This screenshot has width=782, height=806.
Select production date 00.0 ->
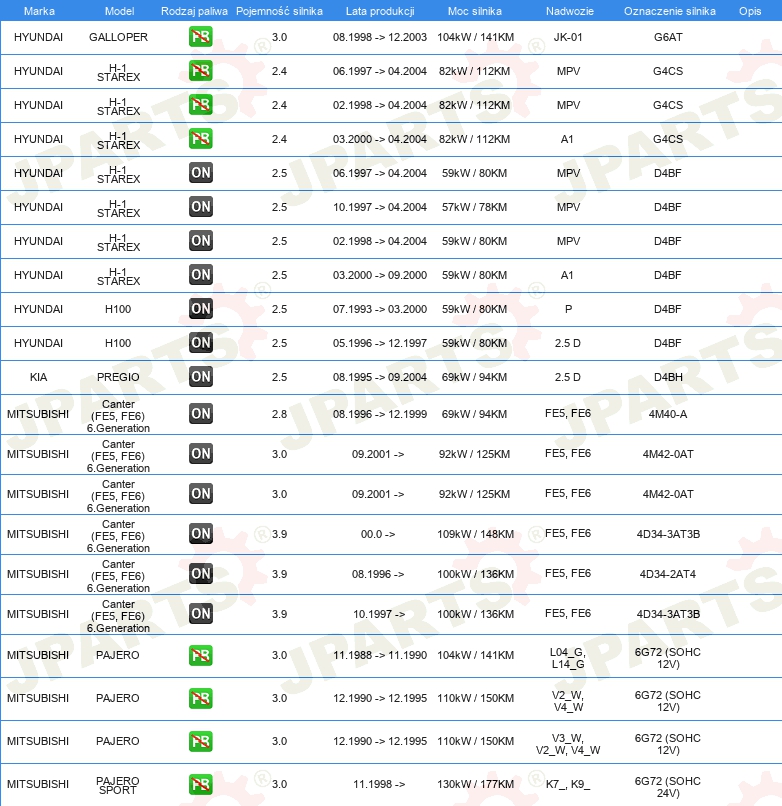pos(378,534)
